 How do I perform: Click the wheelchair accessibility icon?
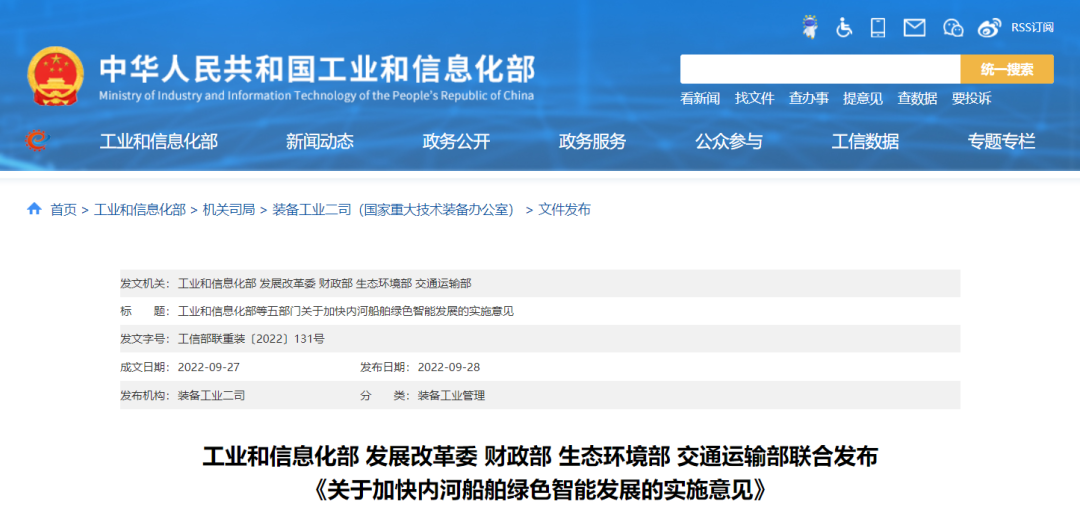pyautogui.click(x=844, y=28)
